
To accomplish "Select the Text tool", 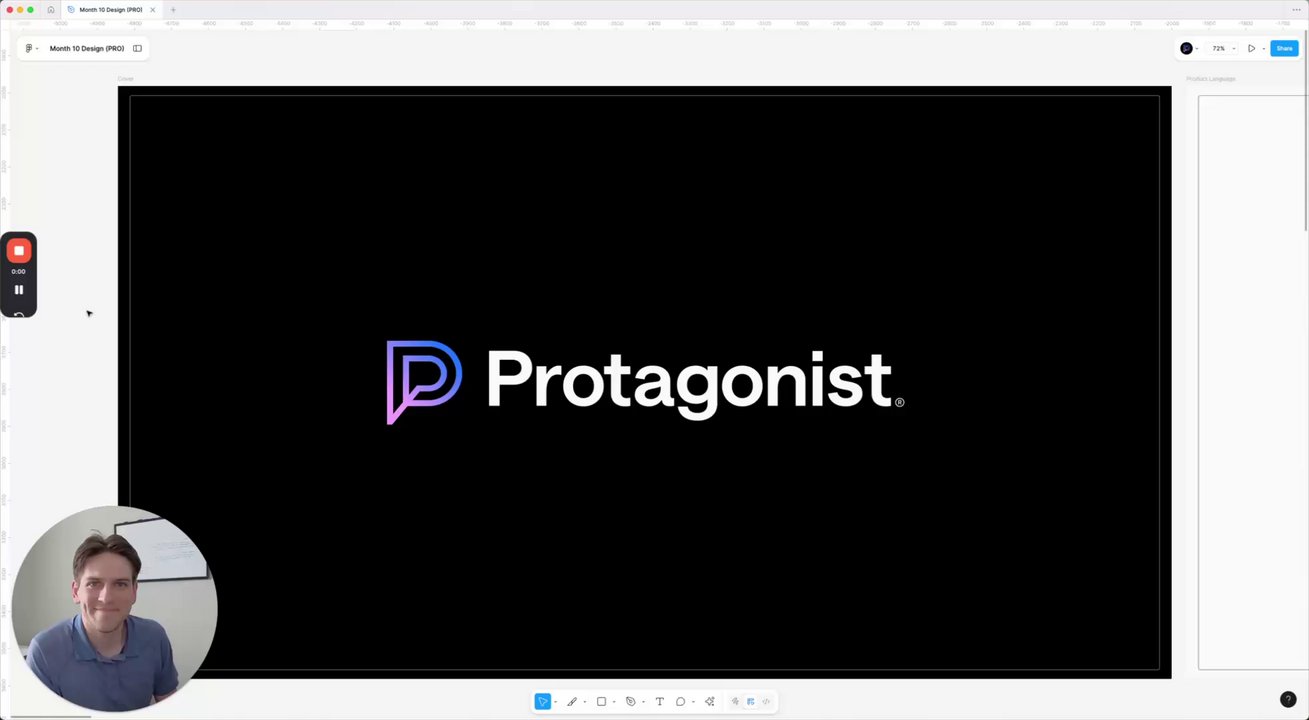I will [x=659, y=702].
